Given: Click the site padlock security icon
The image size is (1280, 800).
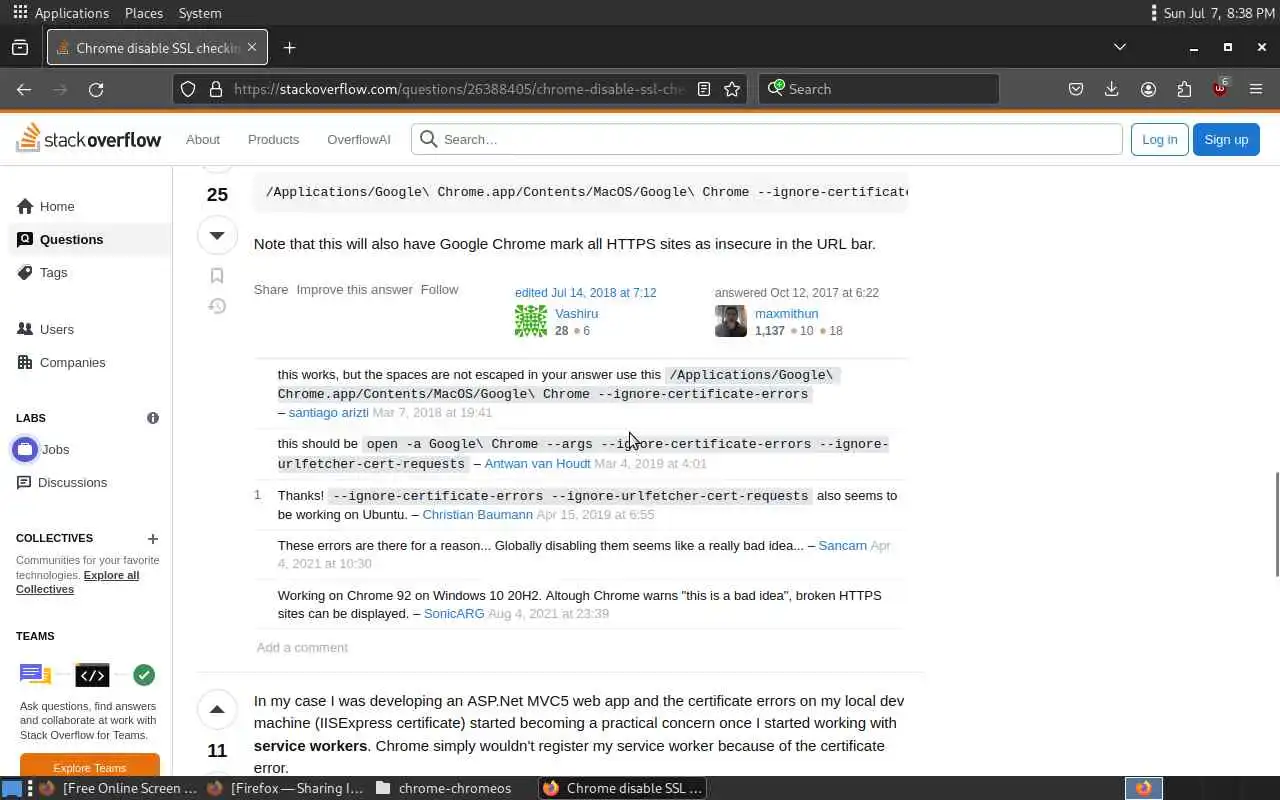Looking at the screenshot, I should pos(215,89).
